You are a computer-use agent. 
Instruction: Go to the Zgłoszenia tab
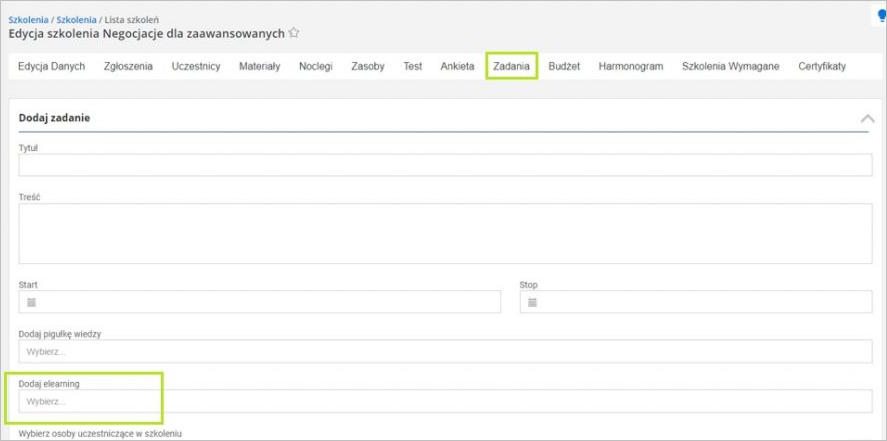click(x=128, y=66)
